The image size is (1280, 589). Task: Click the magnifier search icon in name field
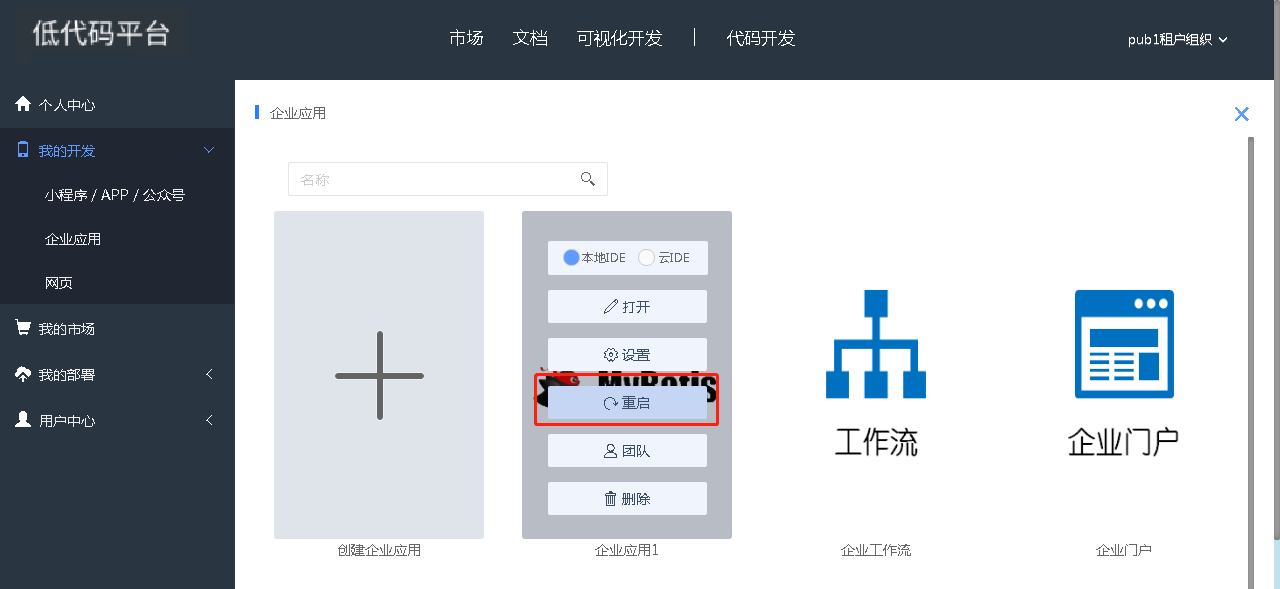588,179
